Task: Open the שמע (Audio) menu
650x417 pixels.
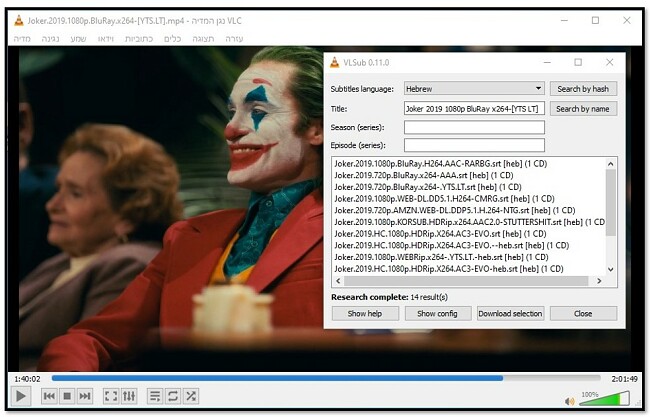Action: 78,39
